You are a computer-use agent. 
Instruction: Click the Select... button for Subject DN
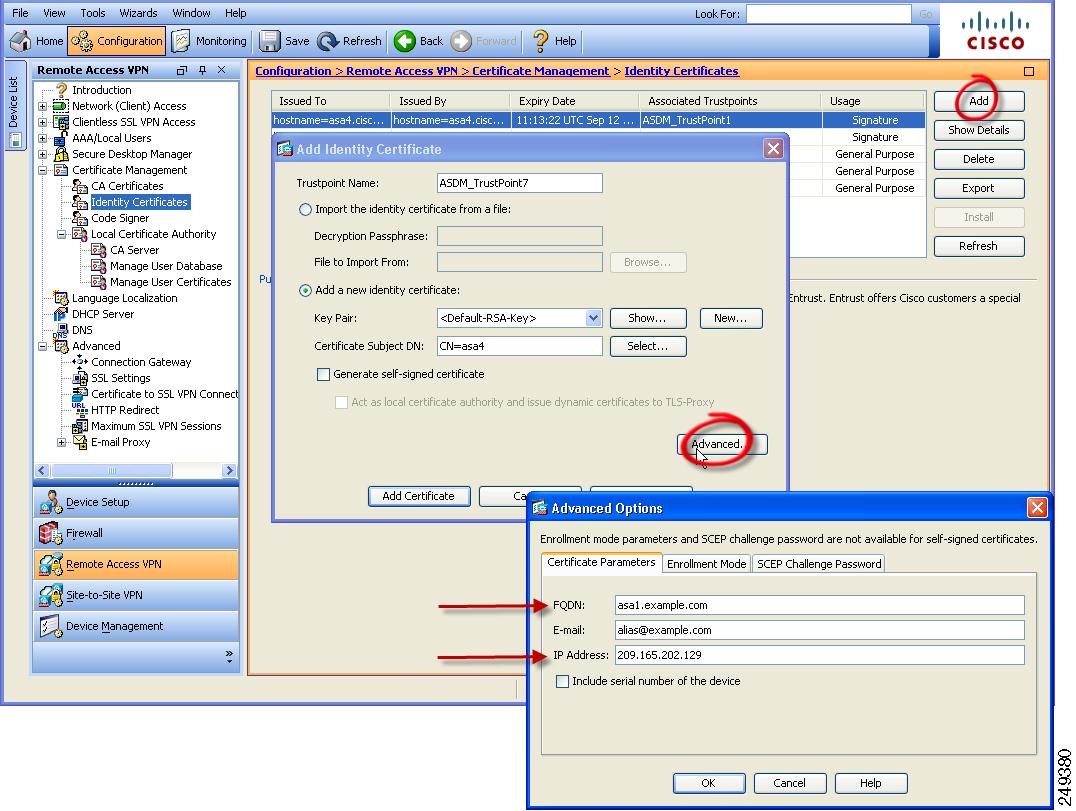click(x=648, y=346)
